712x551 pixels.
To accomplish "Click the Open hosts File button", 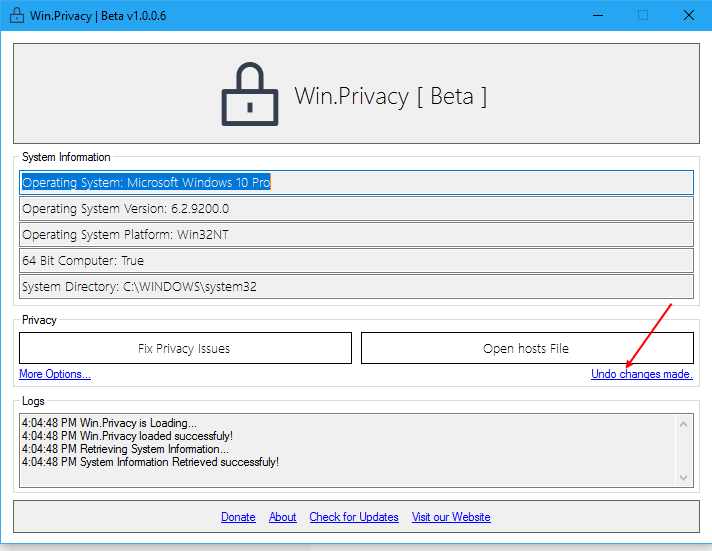I will (x=527, y=348).
